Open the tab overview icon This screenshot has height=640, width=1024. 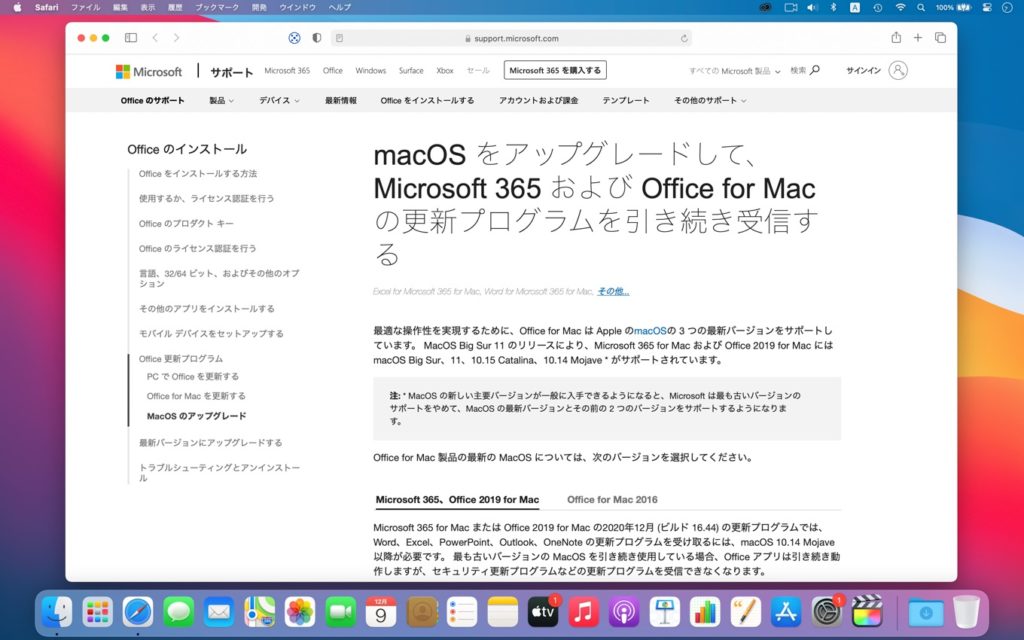point(940,38)
